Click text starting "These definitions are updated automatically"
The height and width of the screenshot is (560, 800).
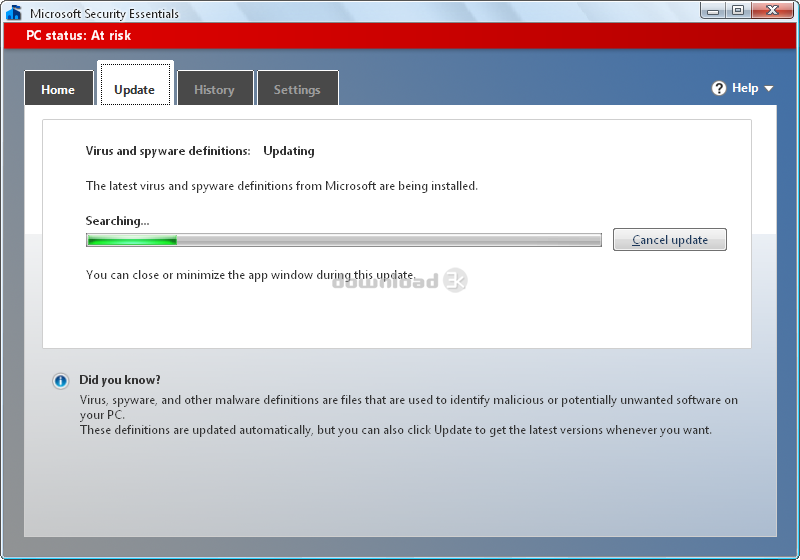tap(395, 430)
